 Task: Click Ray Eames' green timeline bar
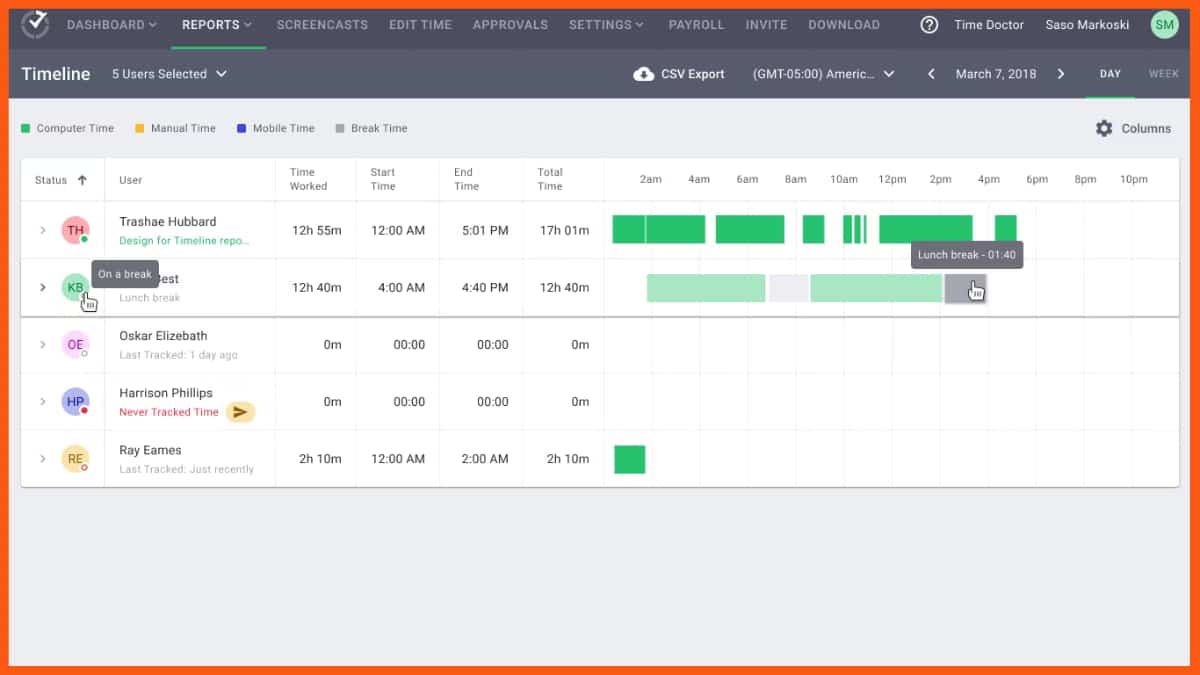(629, 458)
